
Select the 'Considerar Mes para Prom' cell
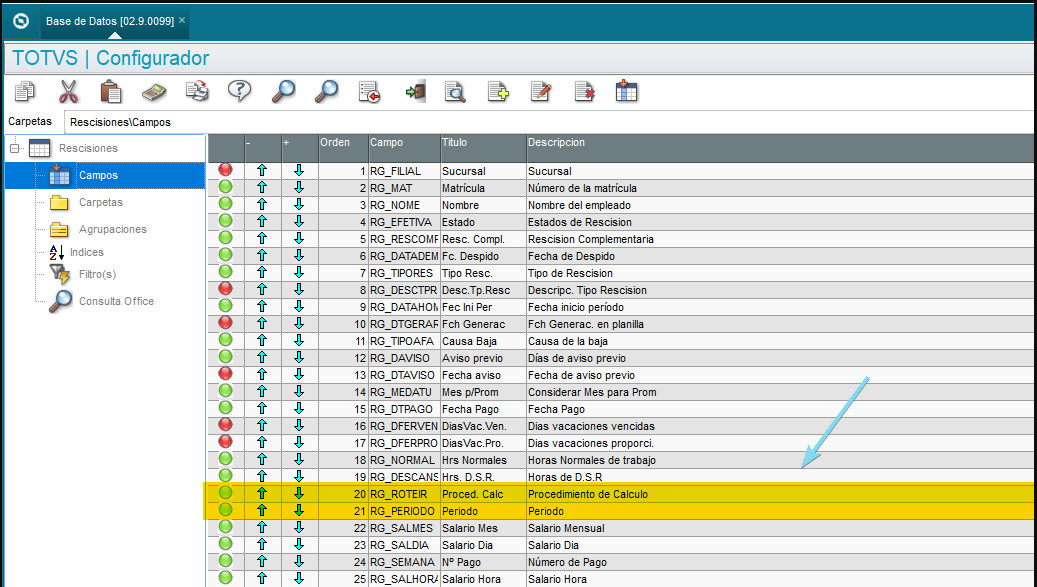point(780,392)
